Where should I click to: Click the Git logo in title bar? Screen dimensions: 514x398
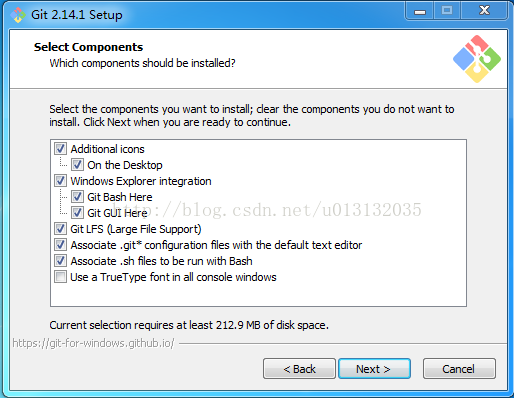[x=18, y=15]
